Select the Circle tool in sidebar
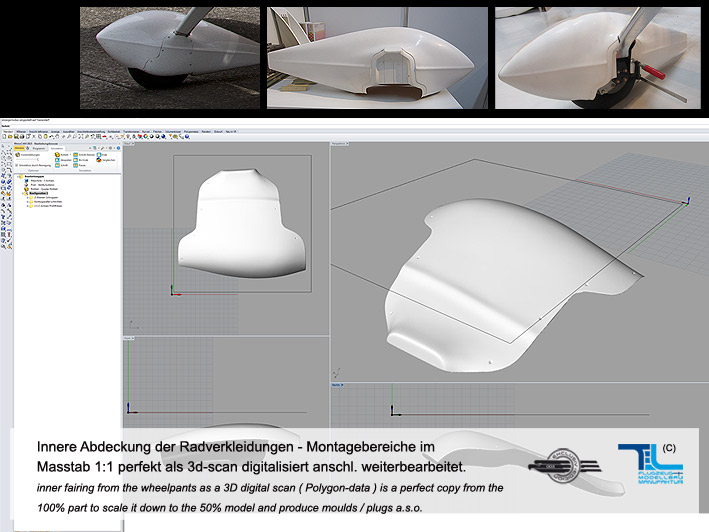 pos(3,158)
